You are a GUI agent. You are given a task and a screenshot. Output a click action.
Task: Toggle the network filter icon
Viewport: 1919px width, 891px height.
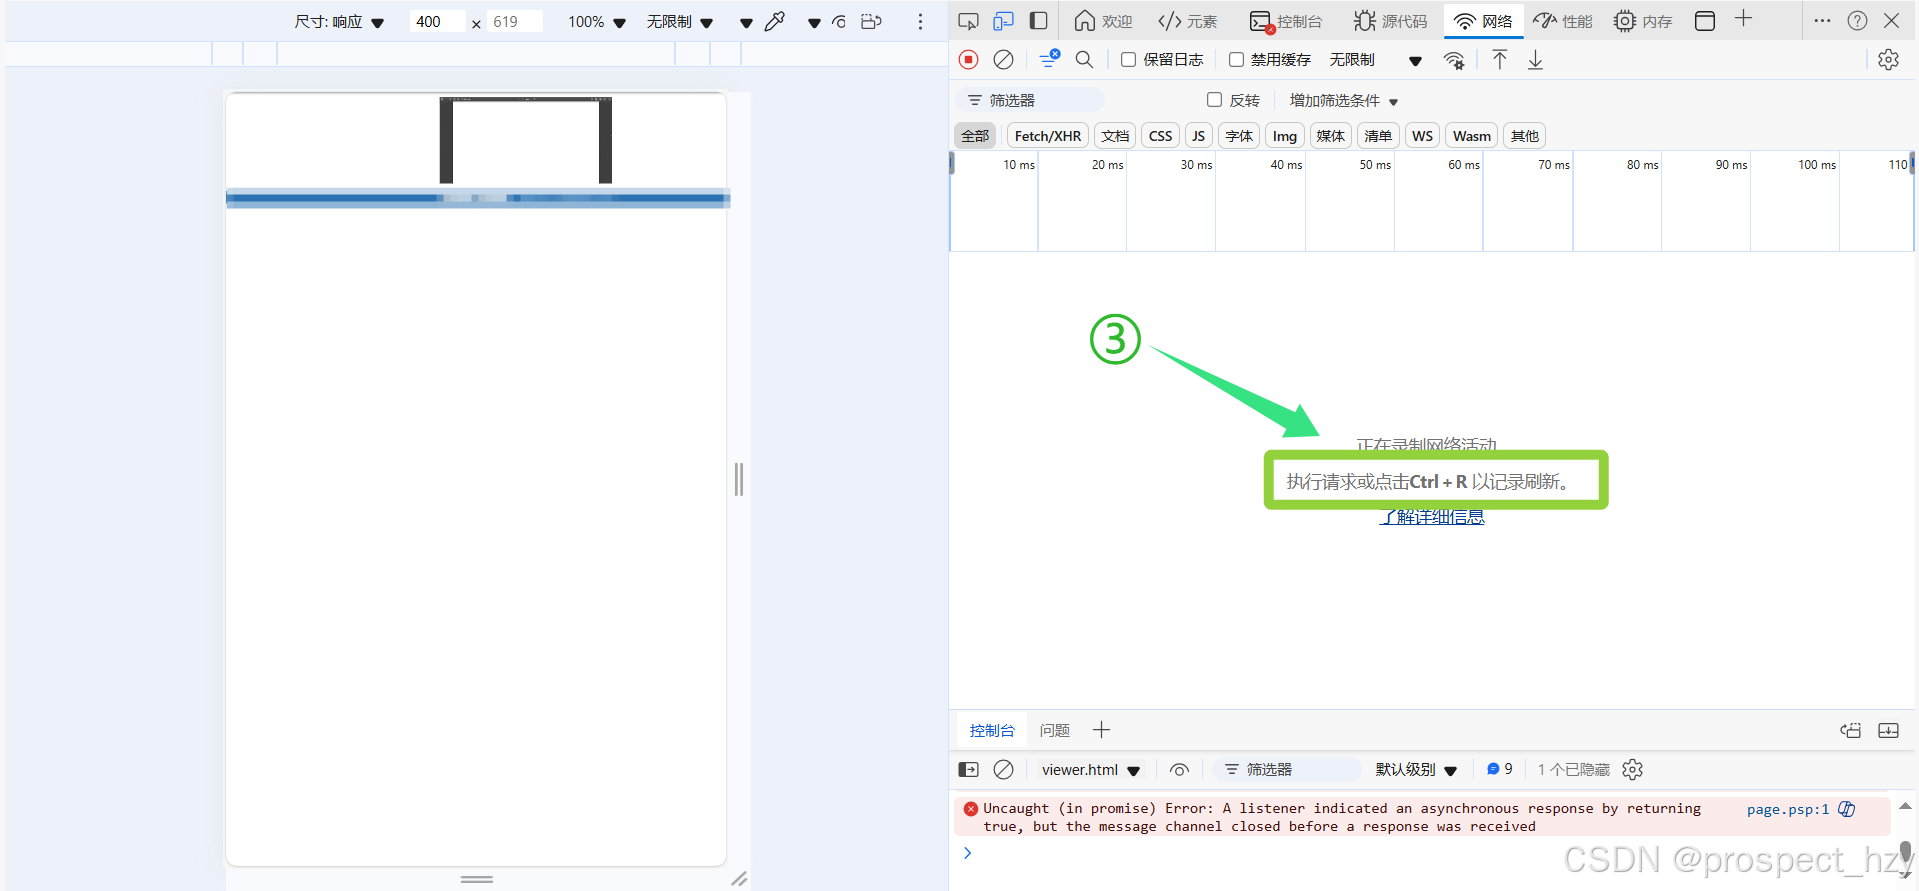pyautogui.click(x=1049, y=60)
